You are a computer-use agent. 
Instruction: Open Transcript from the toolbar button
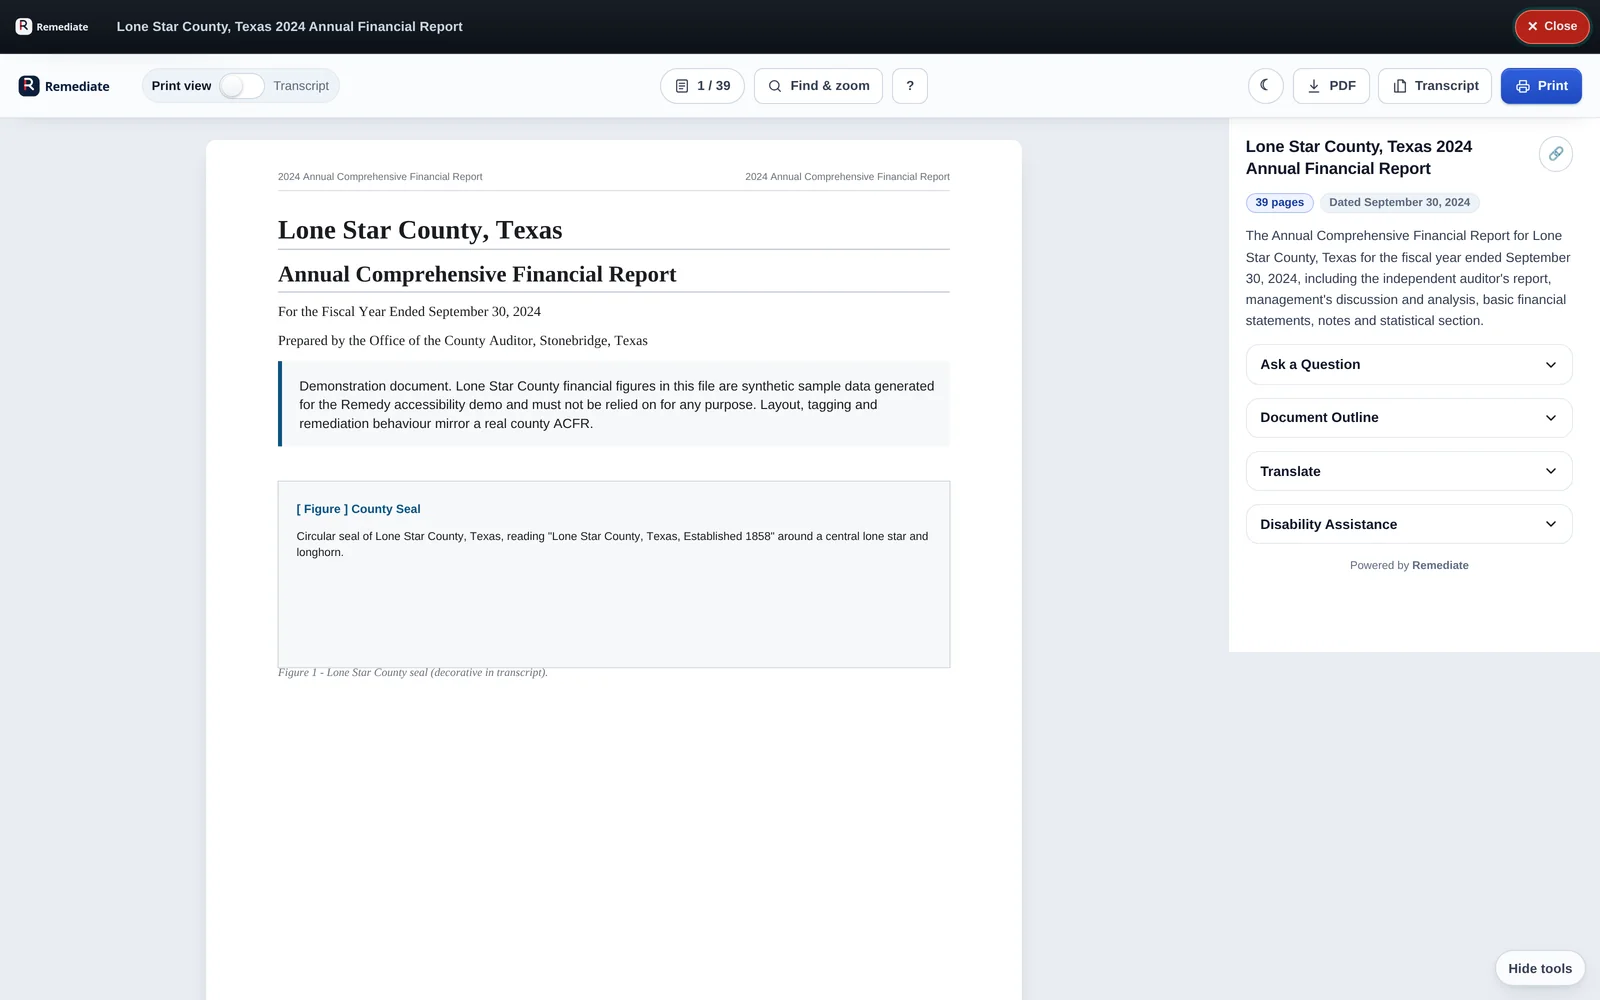pos(1435,86)
